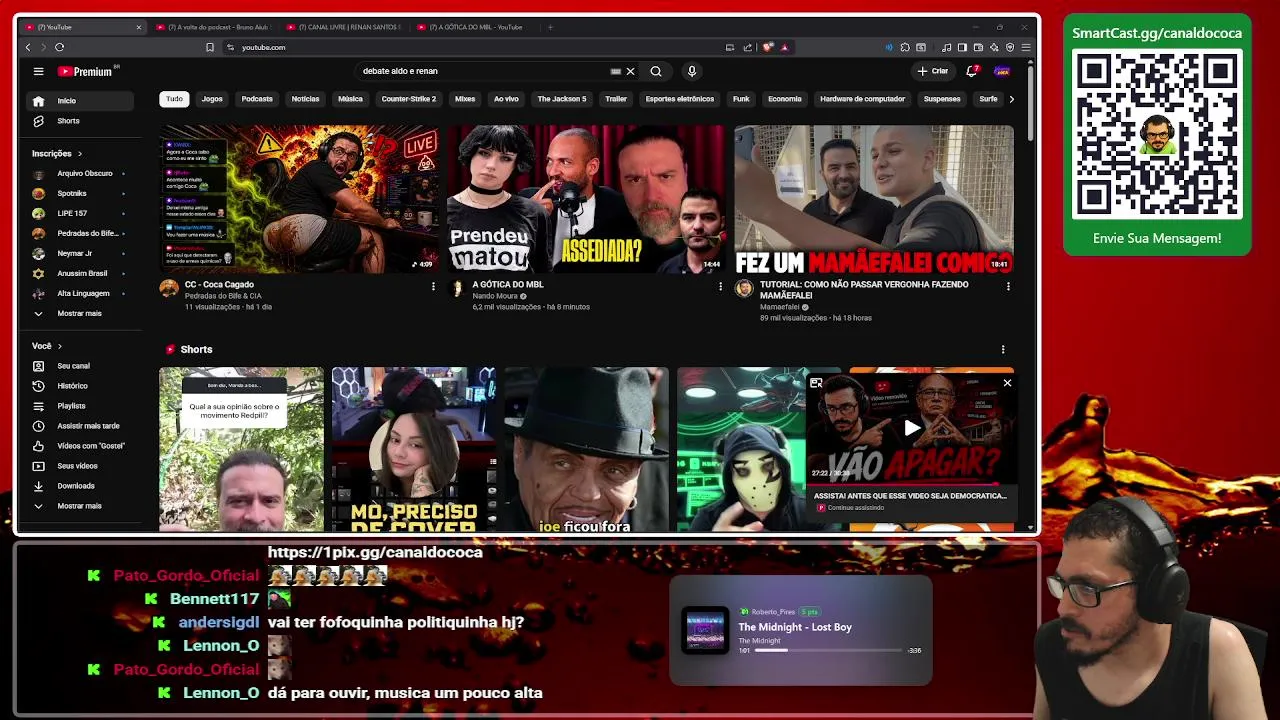Click the bookmark icon beside the address bar
1280x720 pixels.
(209, 47)
